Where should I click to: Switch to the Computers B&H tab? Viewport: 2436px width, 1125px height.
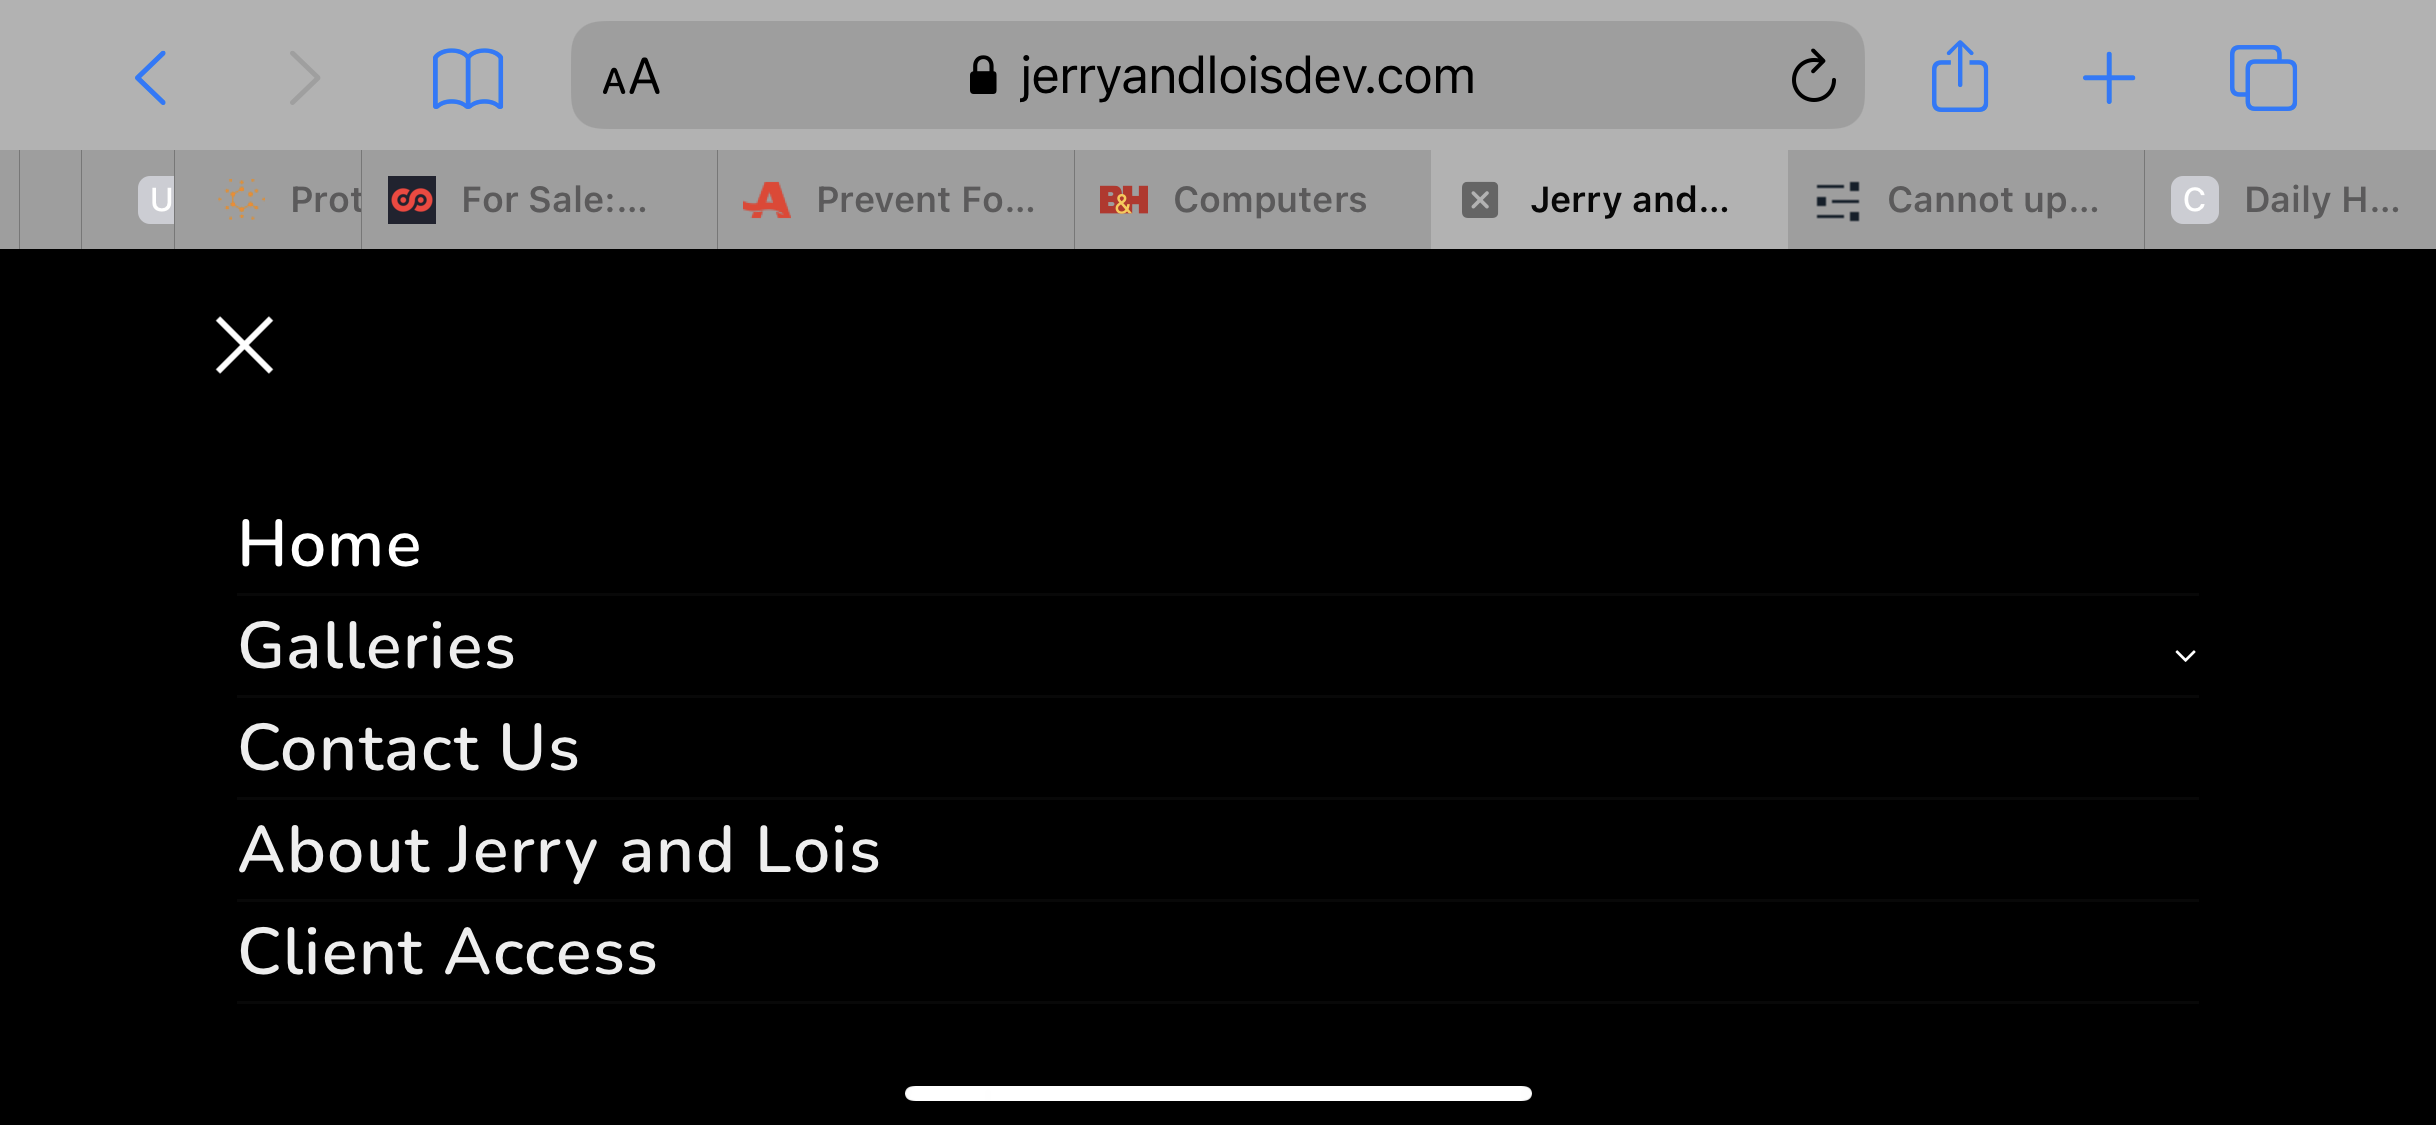click(x=1252, y=200)
